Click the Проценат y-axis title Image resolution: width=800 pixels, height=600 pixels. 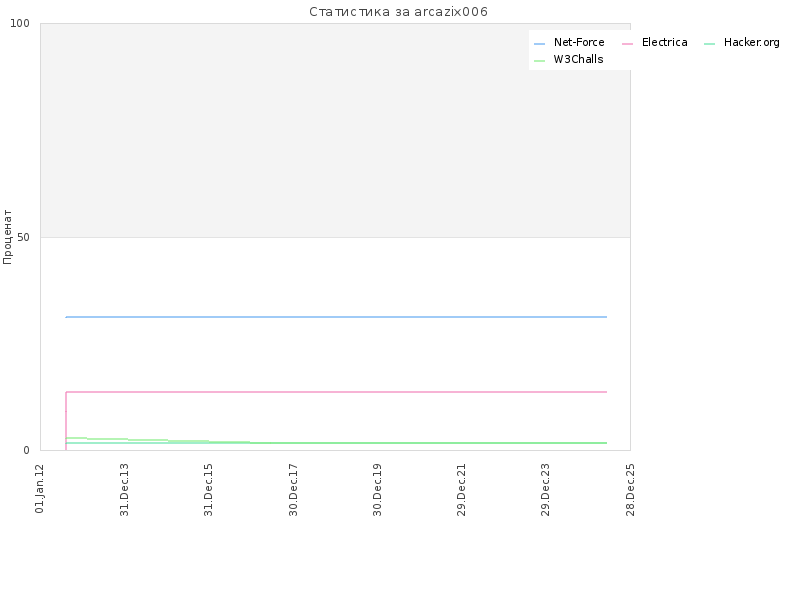(x=7, y=237)
